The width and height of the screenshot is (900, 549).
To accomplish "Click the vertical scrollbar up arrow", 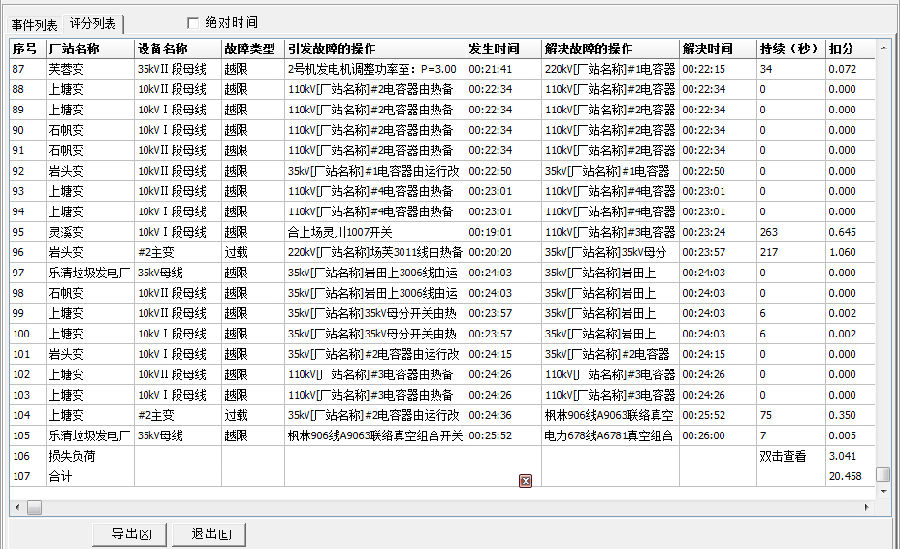I will tap(883, 47).
